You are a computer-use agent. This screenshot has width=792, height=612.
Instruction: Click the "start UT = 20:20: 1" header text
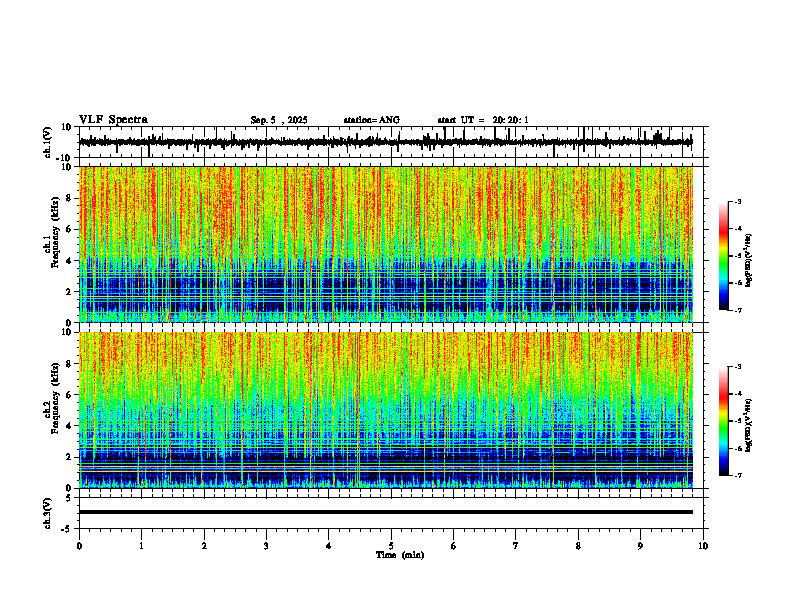[483, 120]
